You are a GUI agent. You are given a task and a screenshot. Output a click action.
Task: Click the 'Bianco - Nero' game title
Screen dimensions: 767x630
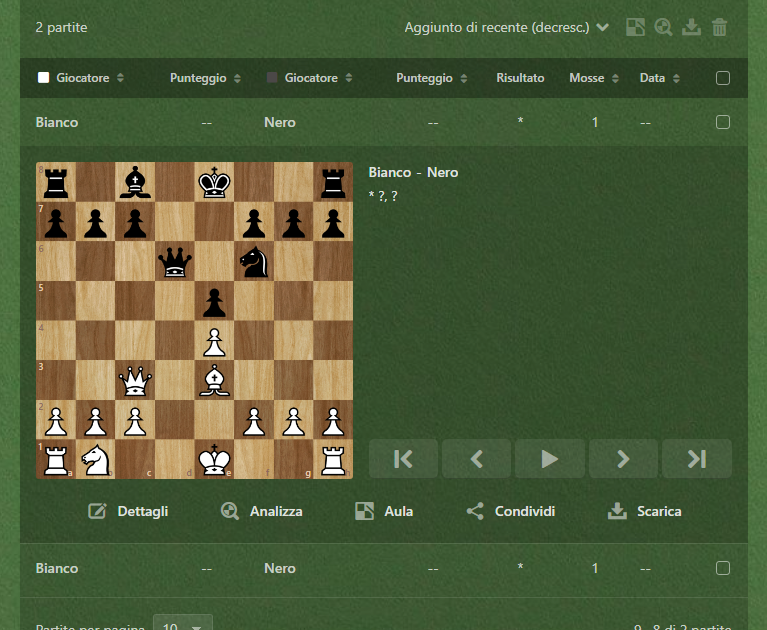(x=413, y=172)
